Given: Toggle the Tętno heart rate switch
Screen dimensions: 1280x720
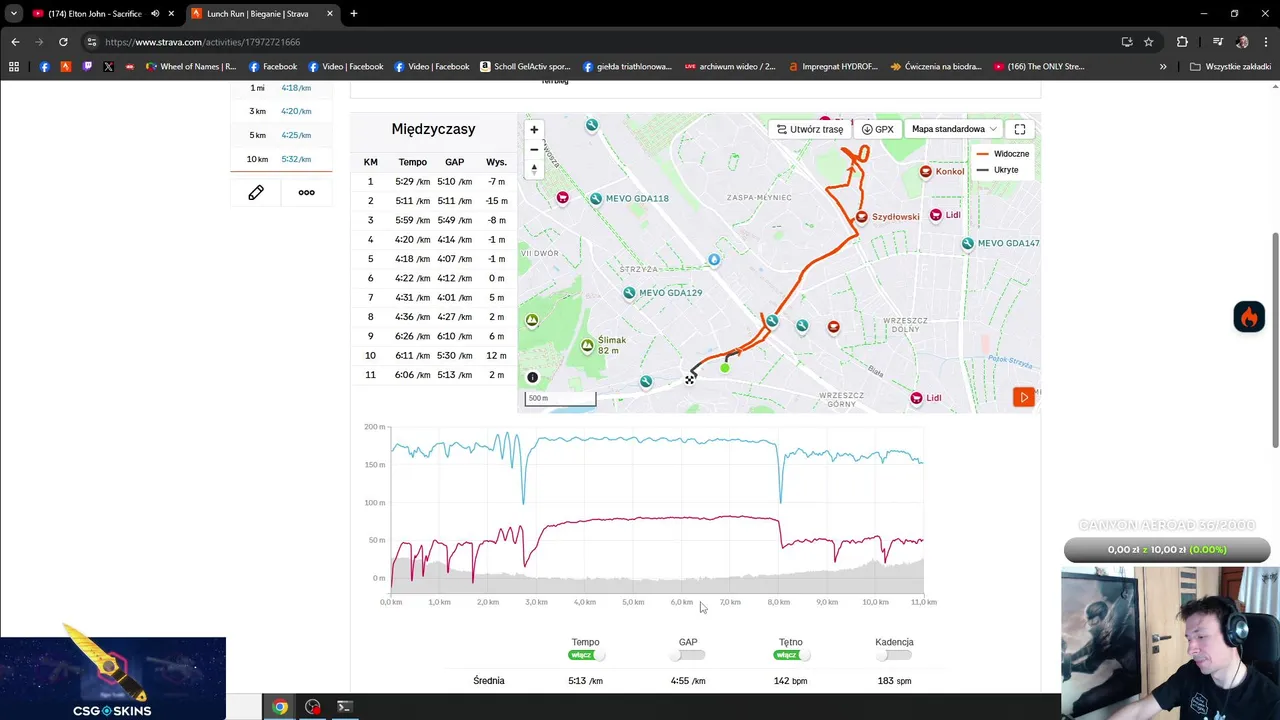Looking at the screenshot, I should tap(790, 655).
